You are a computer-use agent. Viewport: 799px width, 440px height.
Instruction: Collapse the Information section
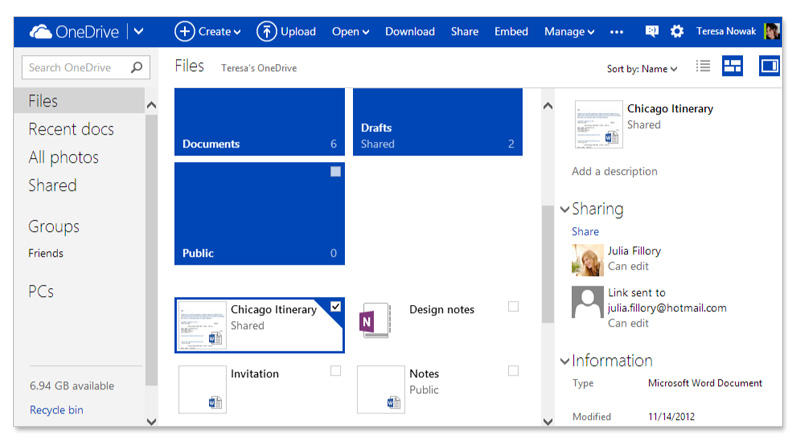(565, 361)
